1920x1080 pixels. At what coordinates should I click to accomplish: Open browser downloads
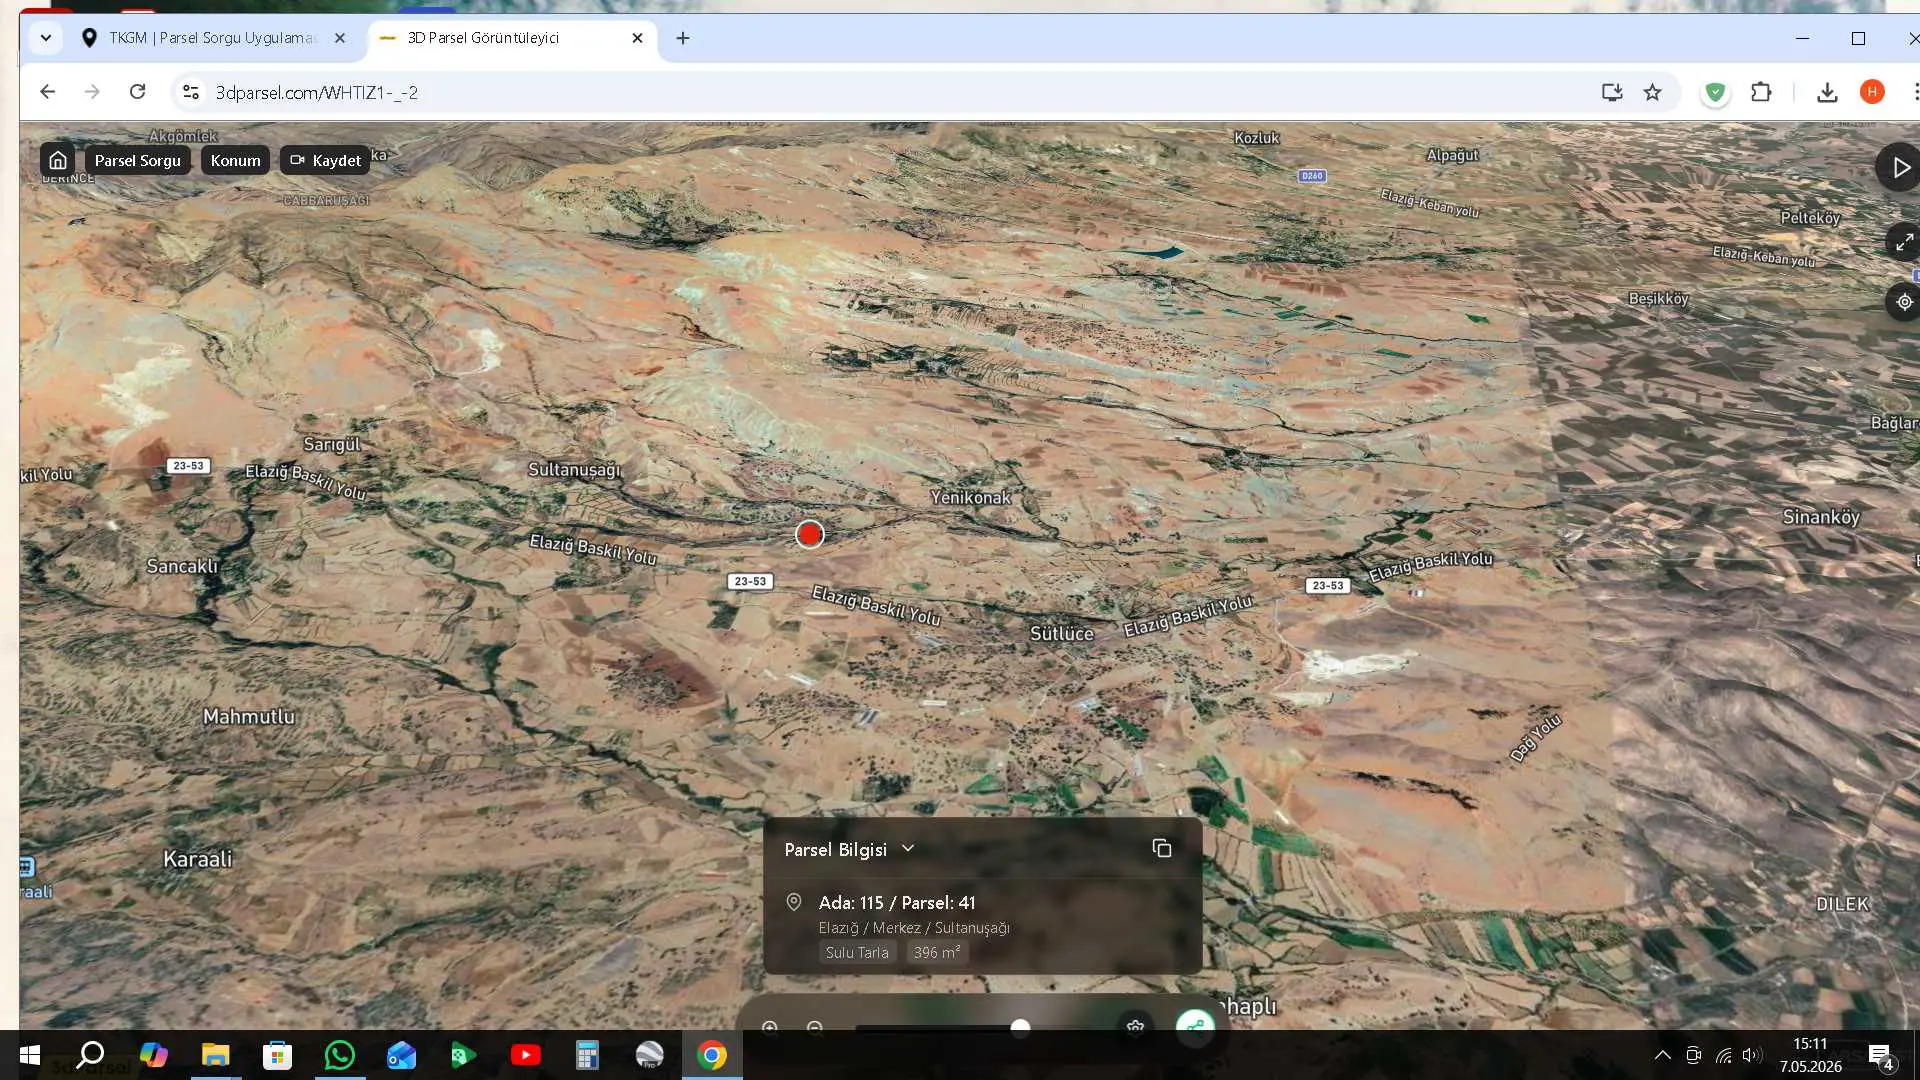(1827, 92)
